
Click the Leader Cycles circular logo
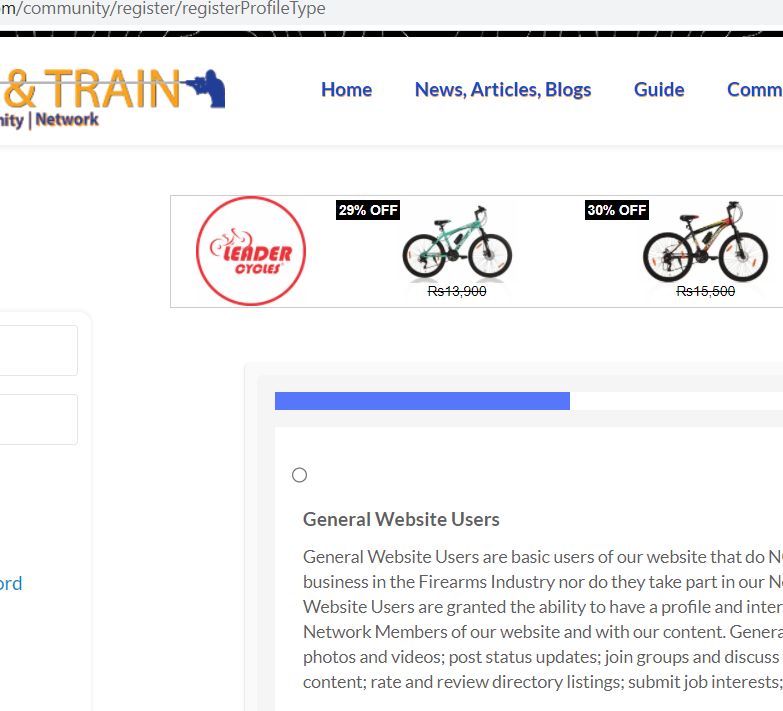tap(251, 251)
